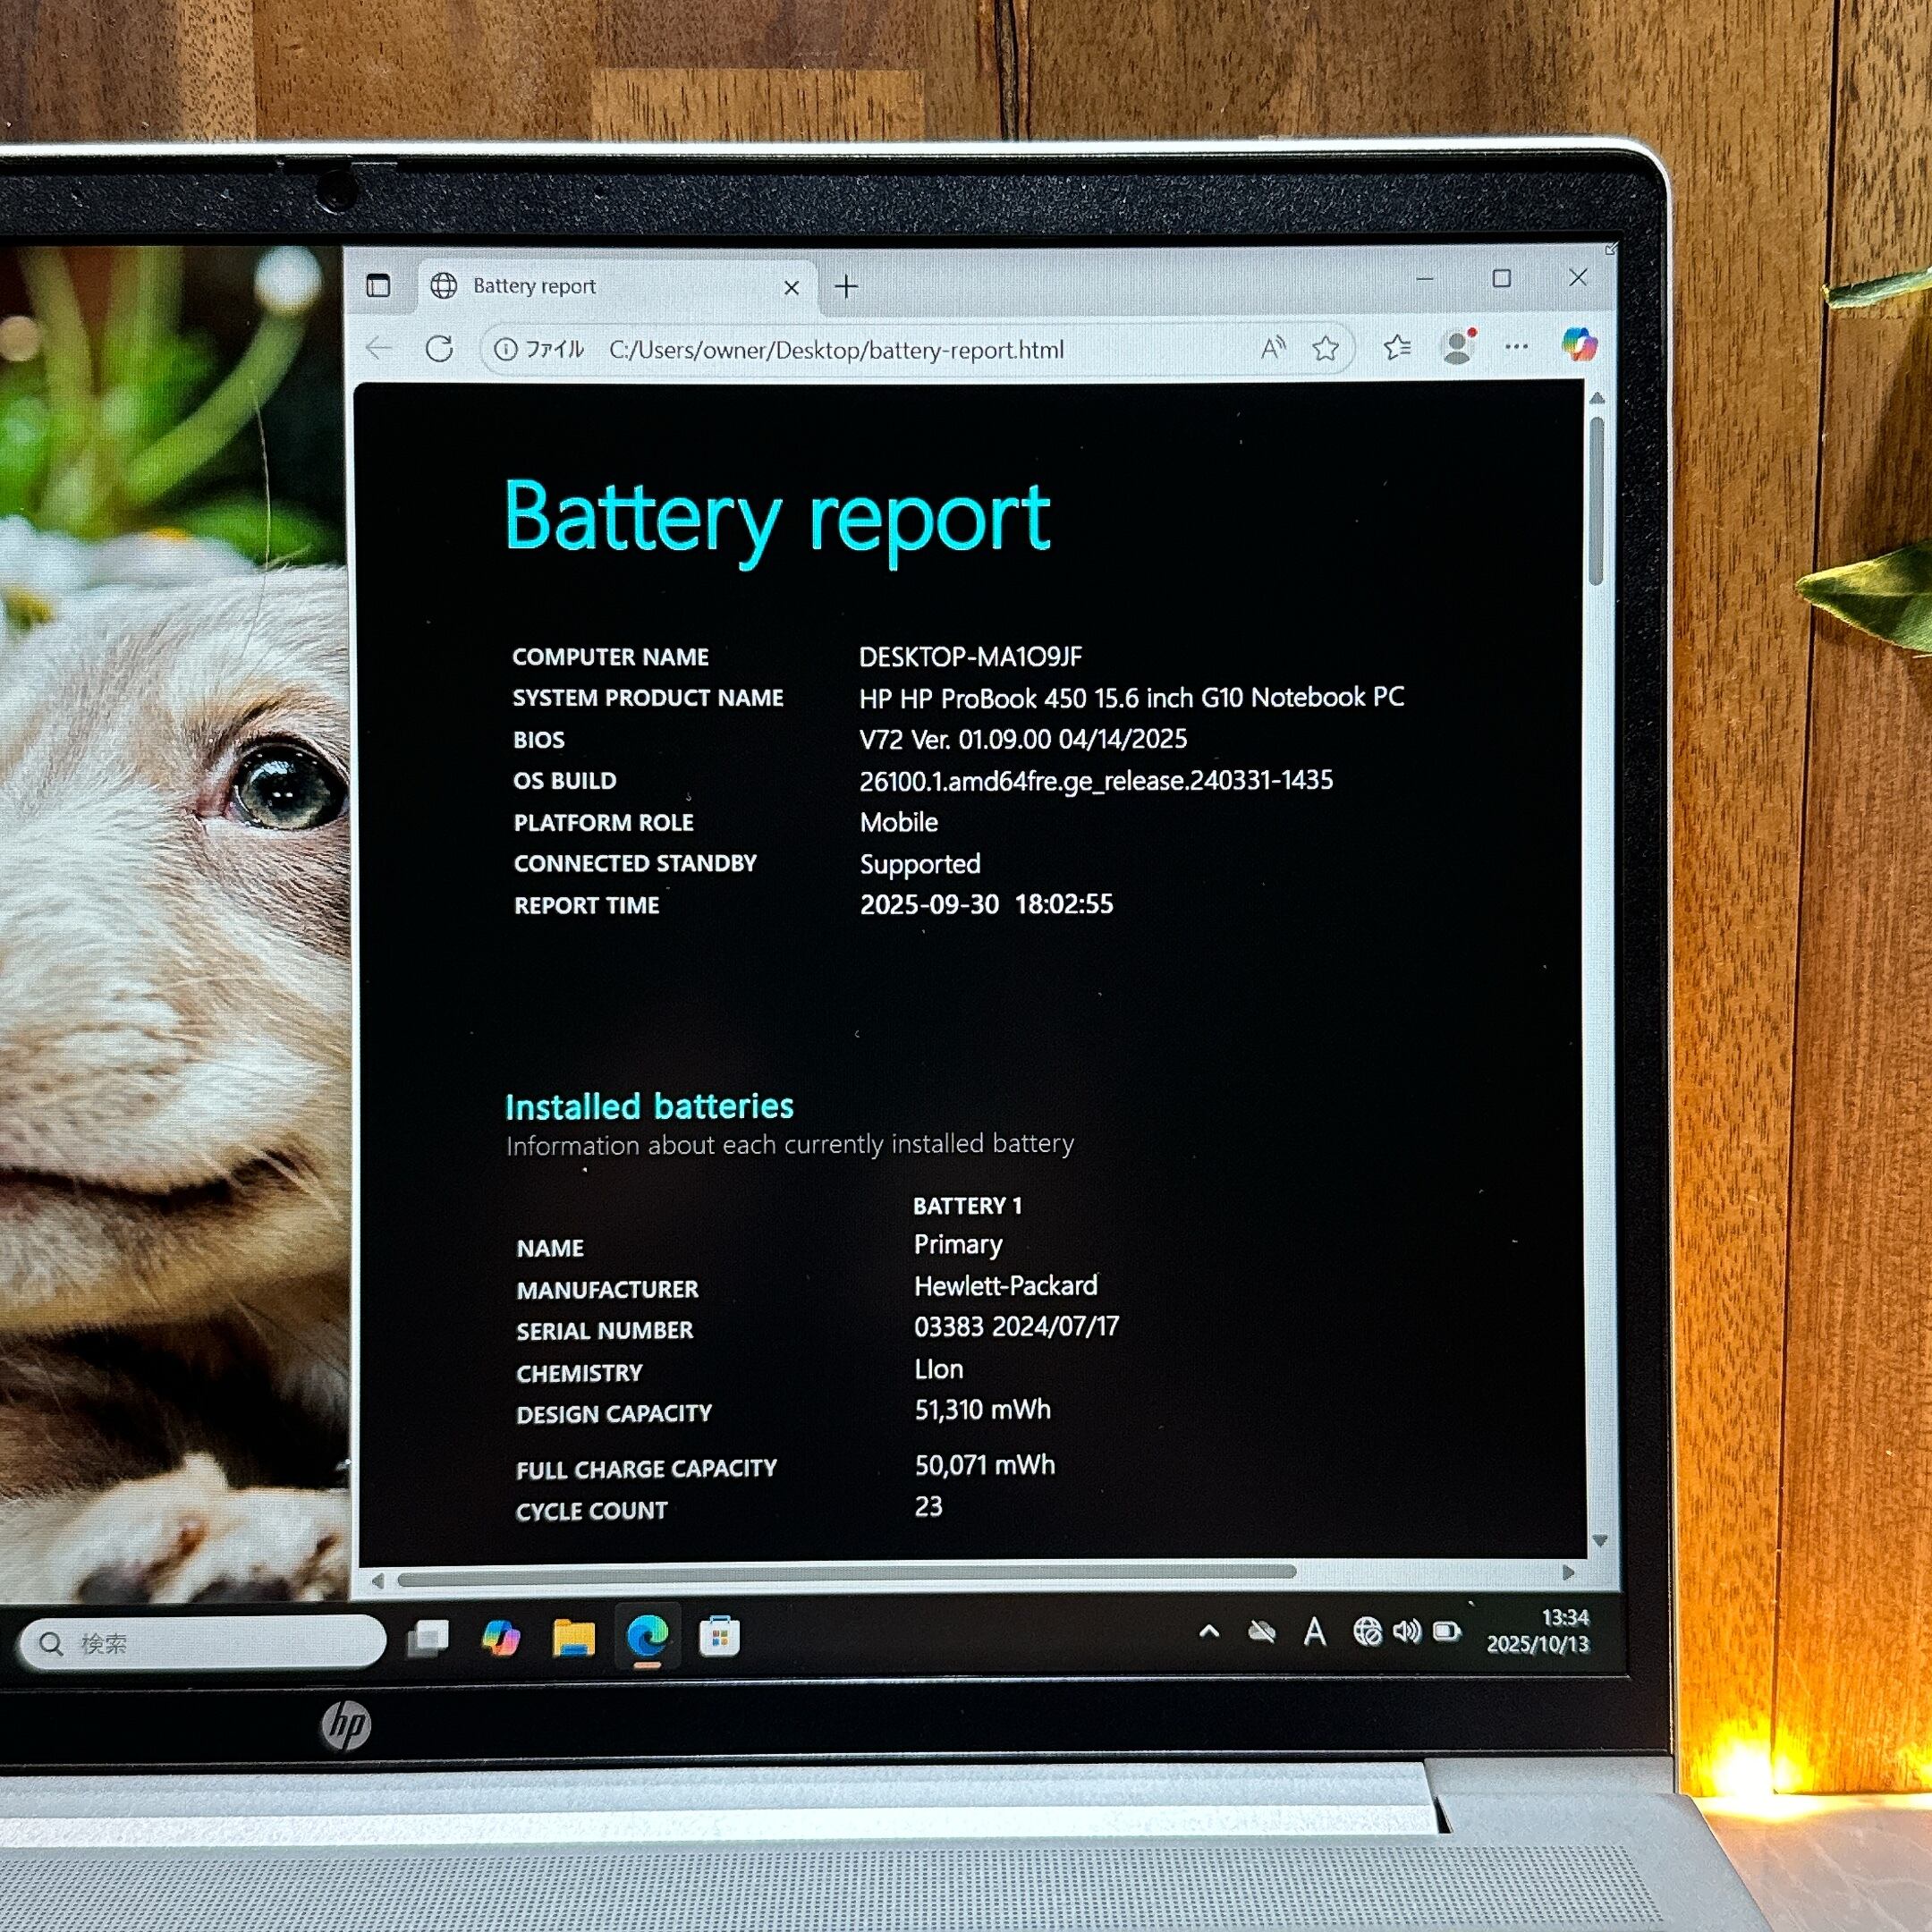Click the Read aloud icon
Screen dimensions: 1932x1932
point(1272,348)
